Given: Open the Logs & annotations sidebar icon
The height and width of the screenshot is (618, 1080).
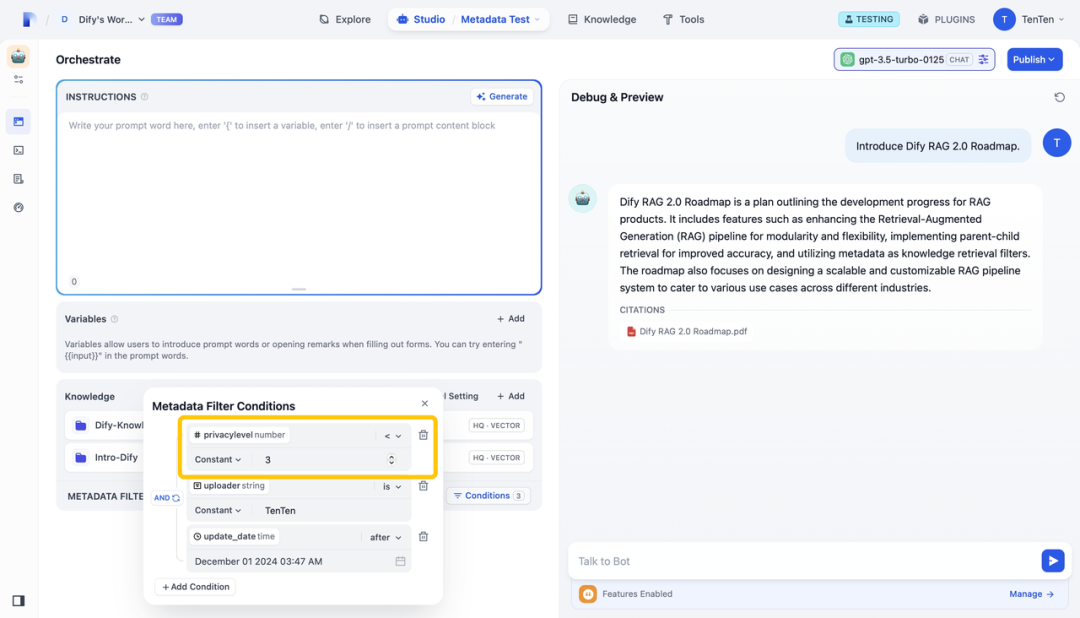Looking at the screenshot, I should click(19, 179).
